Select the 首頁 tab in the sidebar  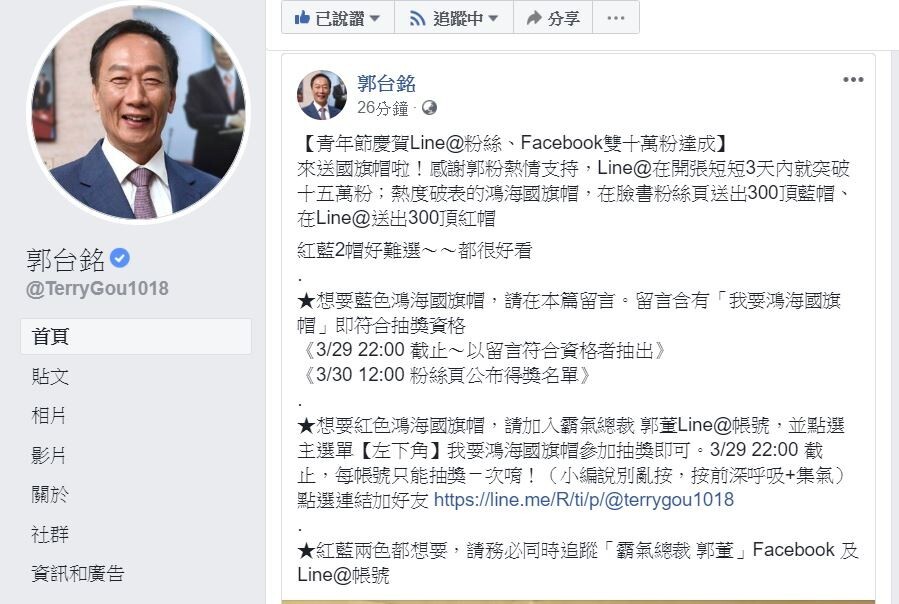[x=136, y=337]
